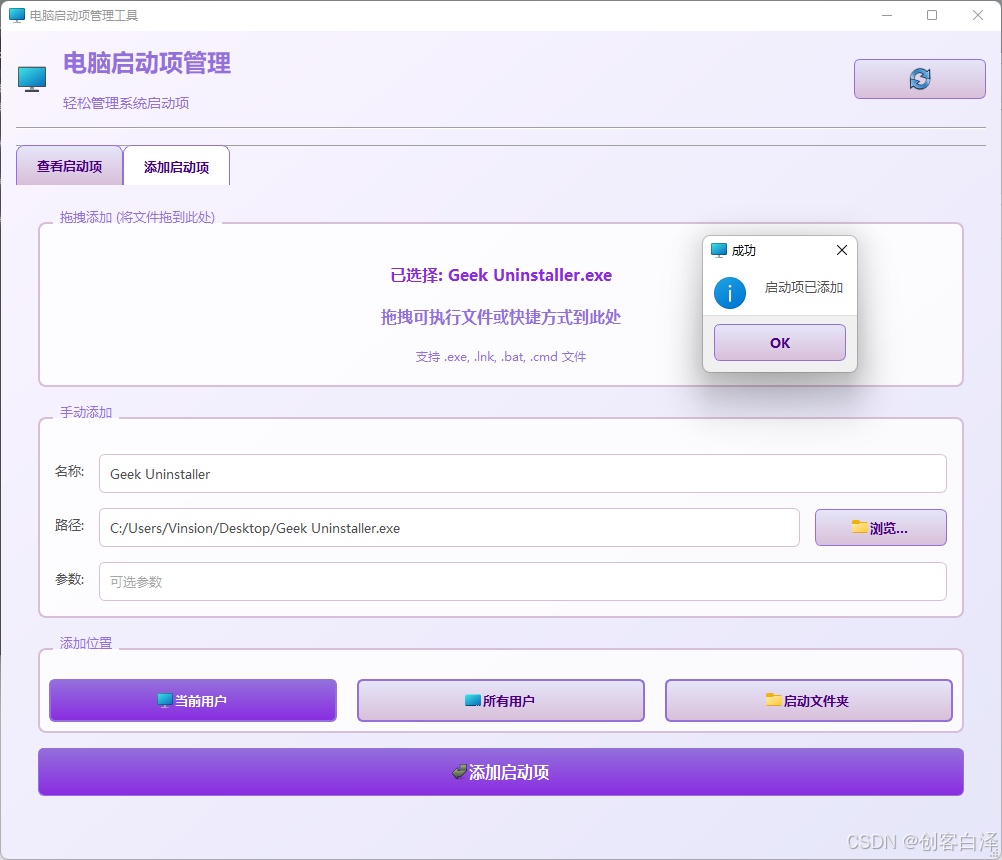Image resolution: width=1002 pixels, height=860 pixels.
Task: Close the main application window
Action: coord(978,15)
